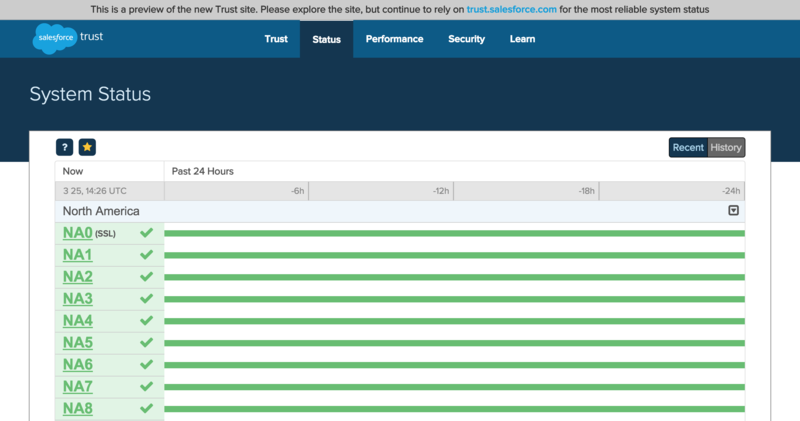Click the 'System Status' page heading

pyautogui.click(x=90, y=94)
